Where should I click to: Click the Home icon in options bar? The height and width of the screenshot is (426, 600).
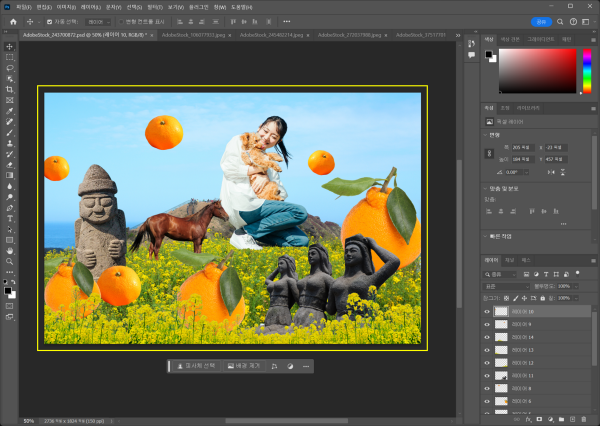point(12,20)
